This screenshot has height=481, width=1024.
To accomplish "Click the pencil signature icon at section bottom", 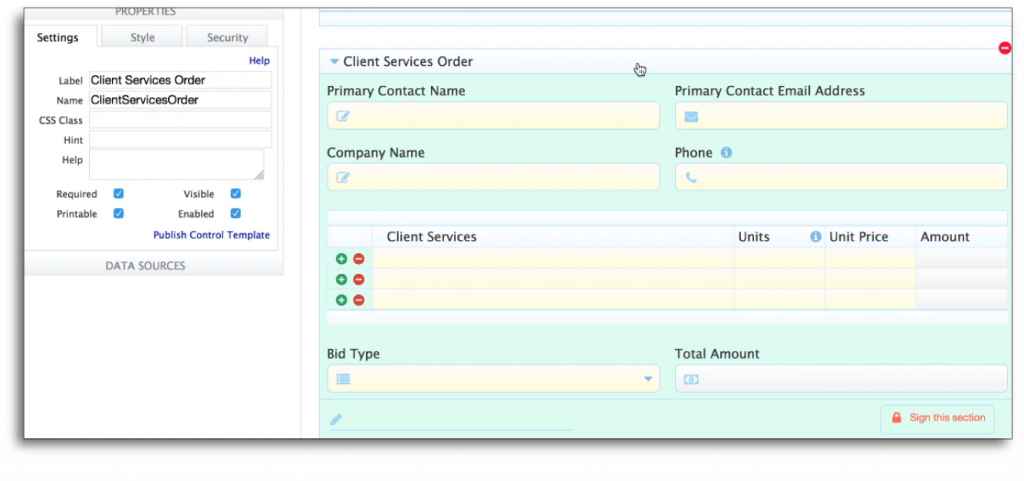I will [336, 420].
